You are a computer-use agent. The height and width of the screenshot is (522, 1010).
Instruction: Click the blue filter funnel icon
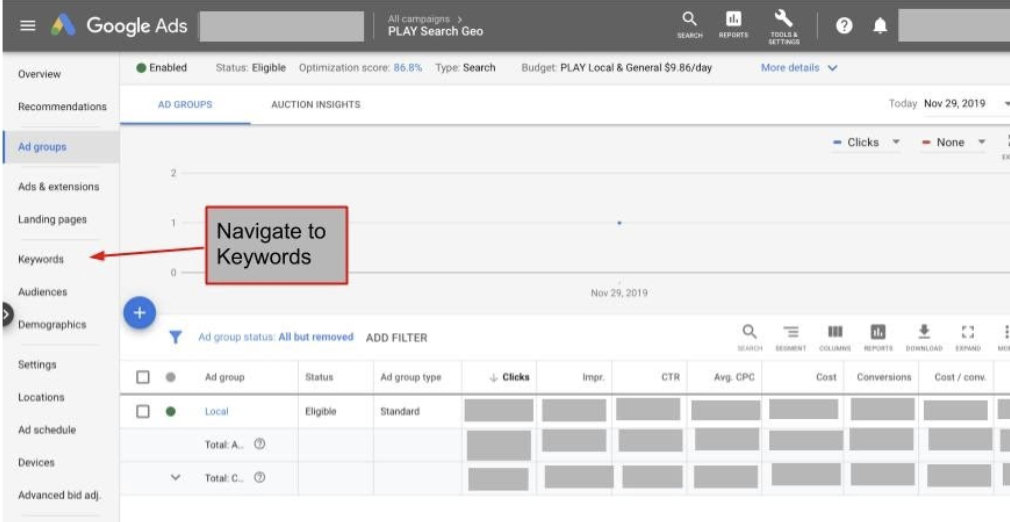pos(175,337)
